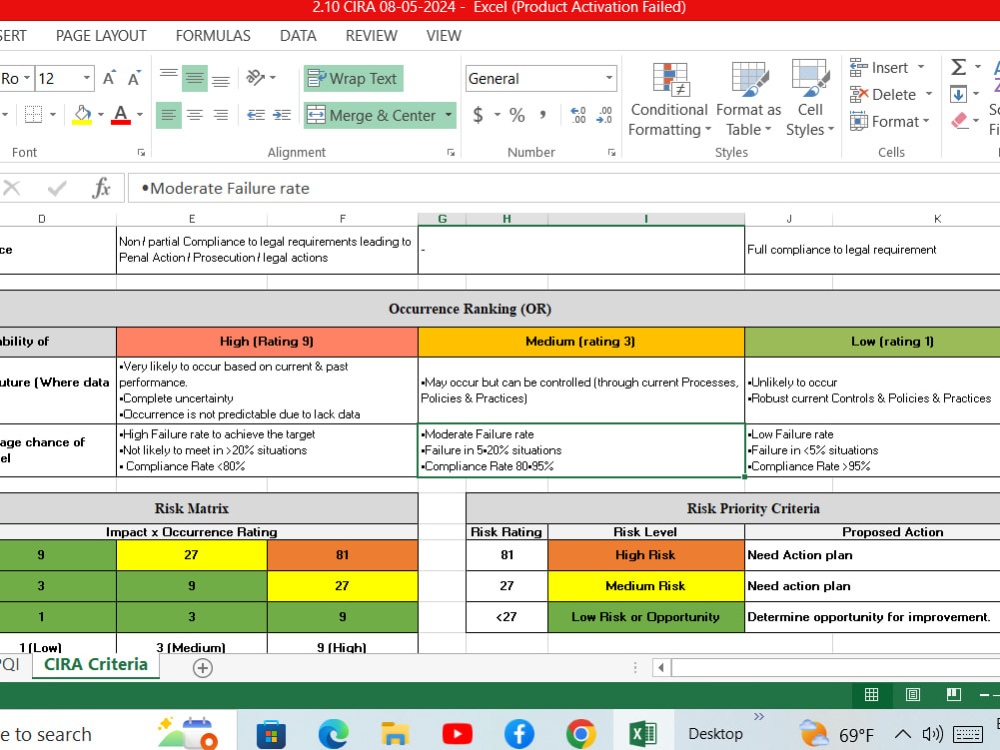Viewport: 1000px width, 750px height.
Task: Switch to Page Layout view
Action: [x=913, y=695]
